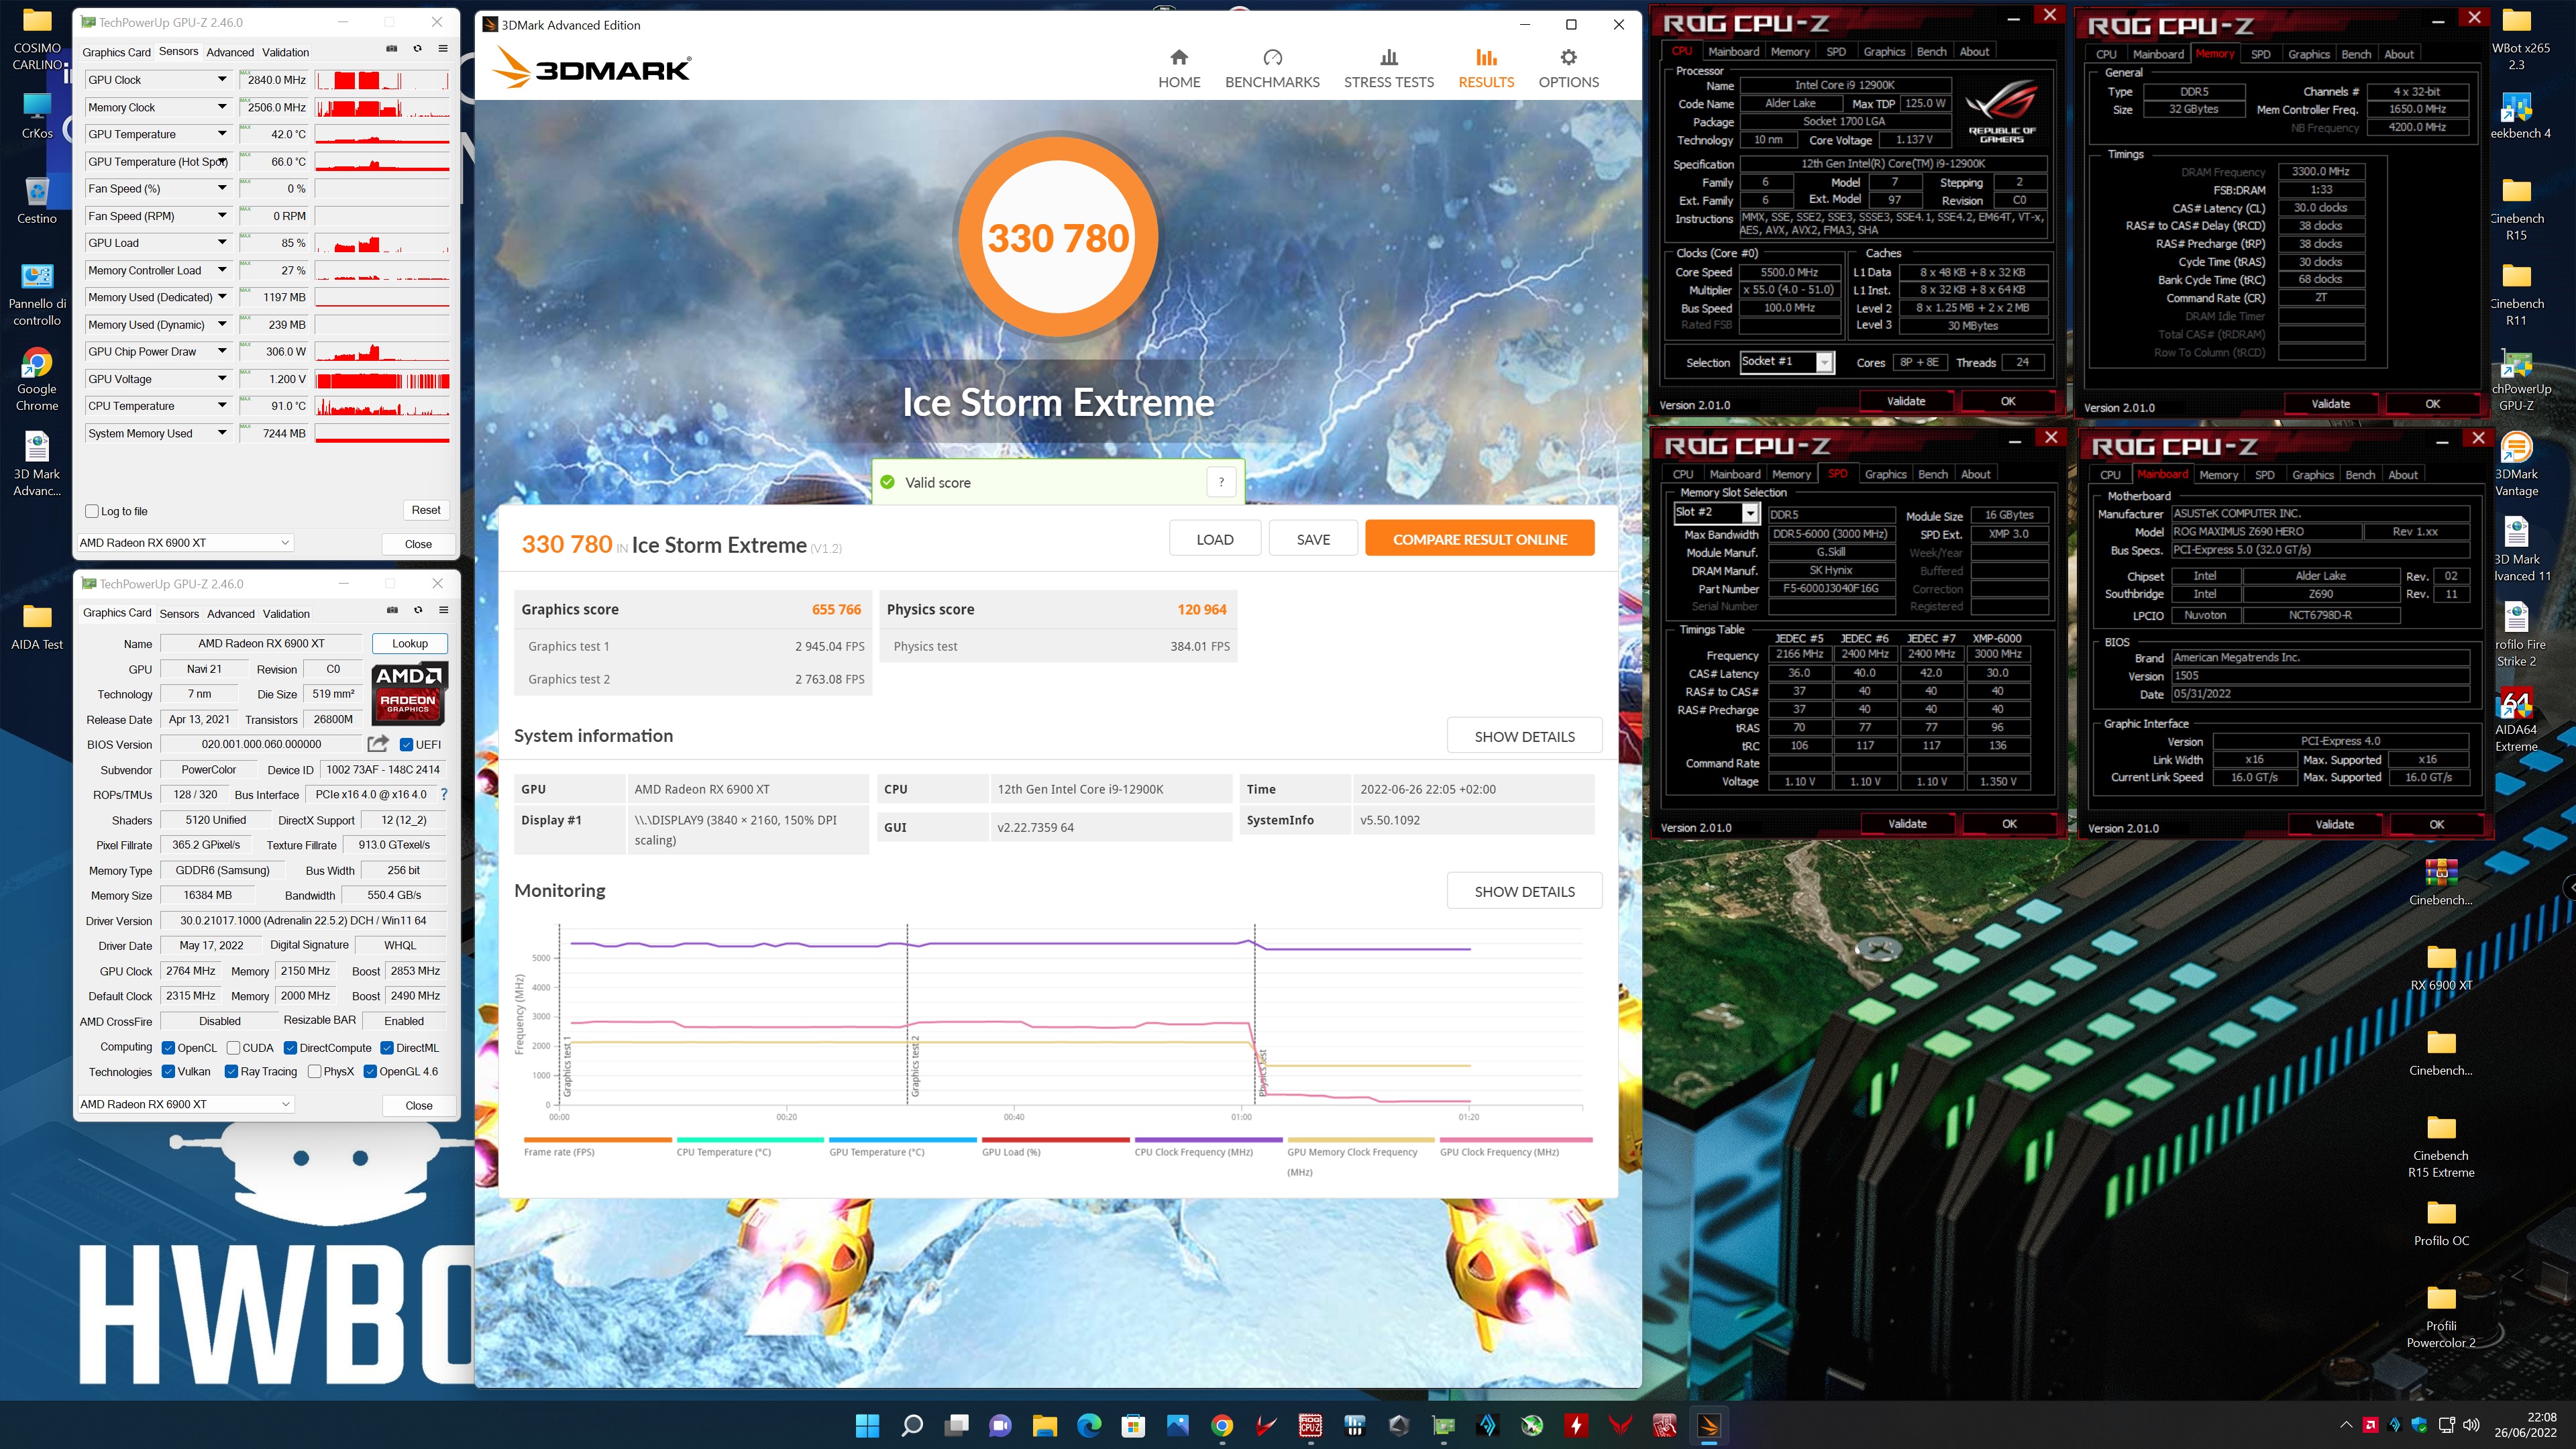2576x1449 pixels.
Task: Open Slot #2 memory slot dropdown
Action: (x=1716, y=513)
